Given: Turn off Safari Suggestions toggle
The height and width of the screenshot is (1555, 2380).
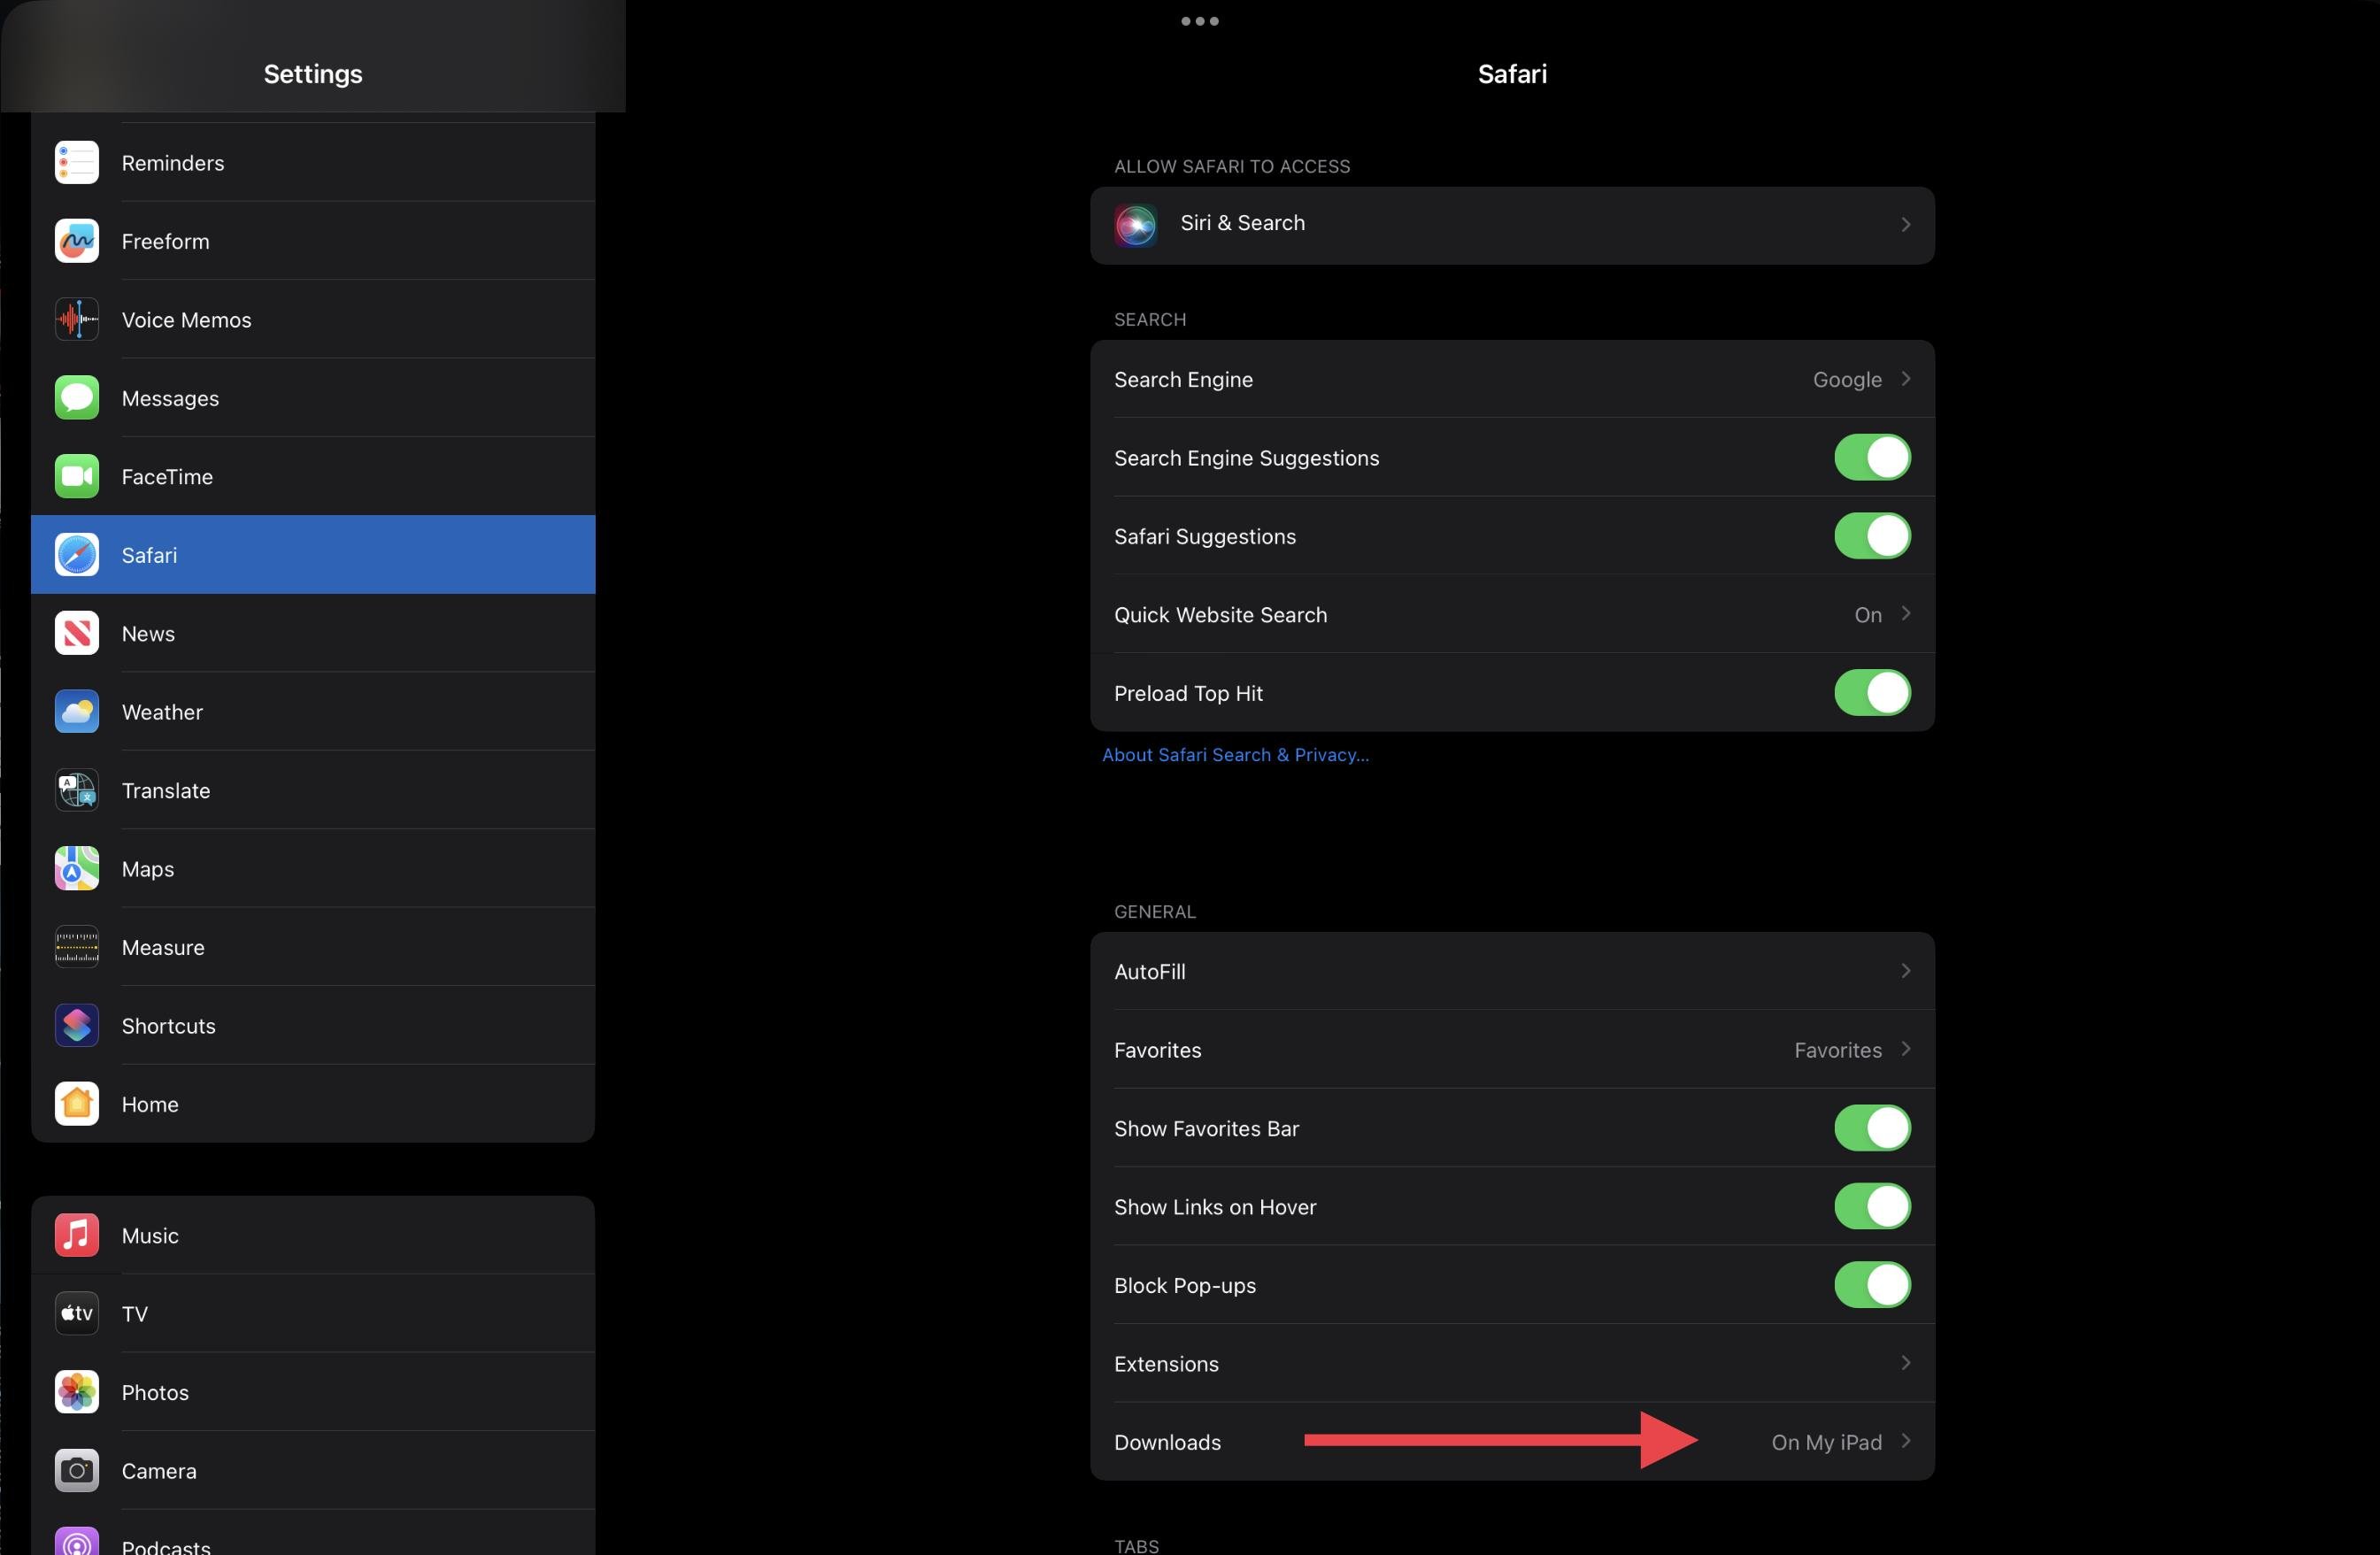Looking at the screenshot, I should [1871, 536].
